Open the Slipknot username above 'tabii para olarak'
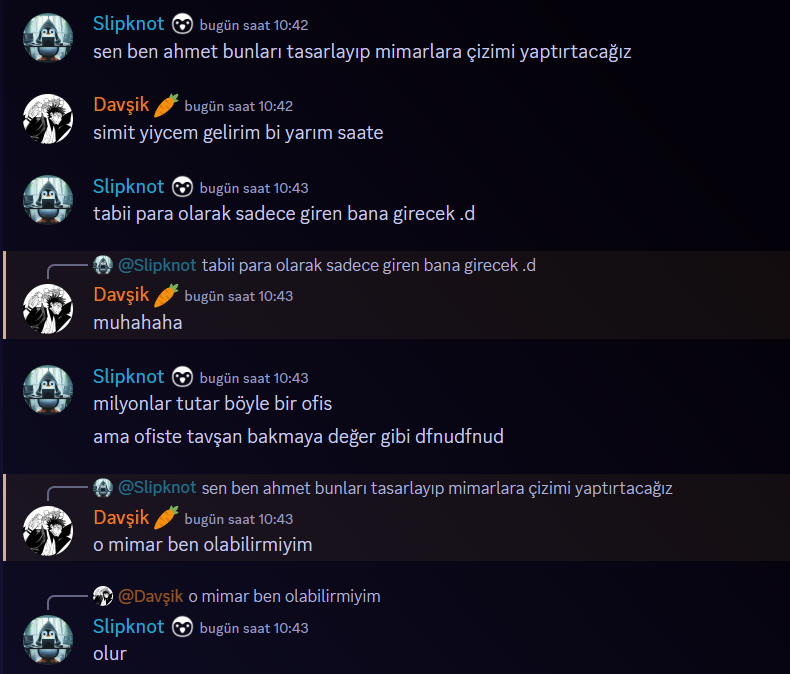Viewport: 790px width, 674px height. pos(128,187)
